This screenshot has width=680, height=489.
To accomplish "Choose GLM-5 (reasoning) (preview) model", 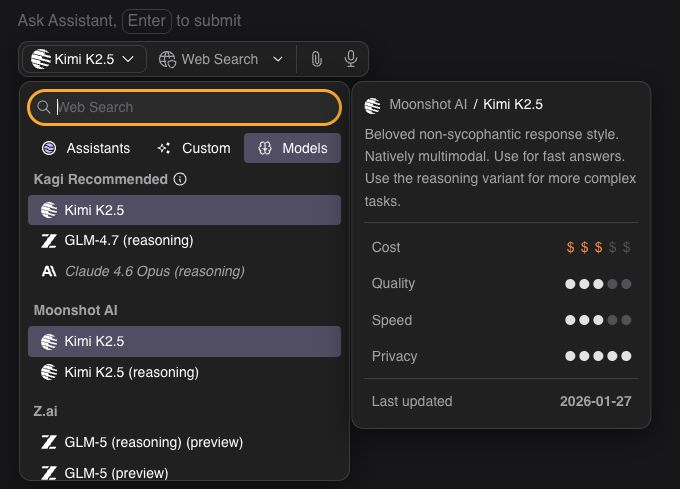I will coord(184,442).
